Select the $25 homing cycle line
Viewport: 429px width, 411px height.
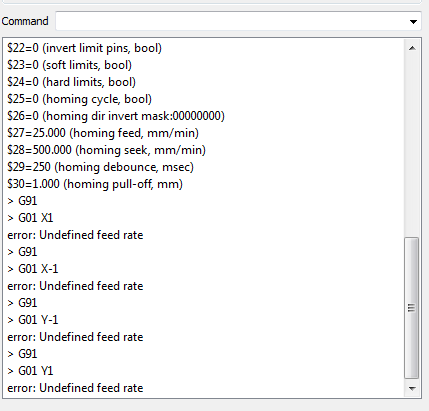pos(79,99)
